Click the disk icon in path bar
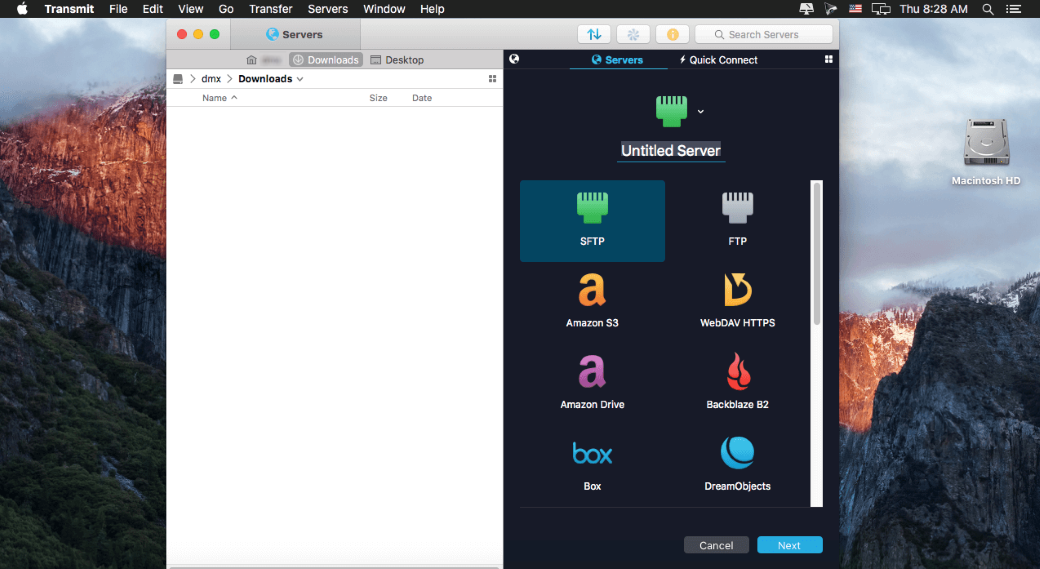The width and height of the screenshot is (1040, 569). (178, 79)
